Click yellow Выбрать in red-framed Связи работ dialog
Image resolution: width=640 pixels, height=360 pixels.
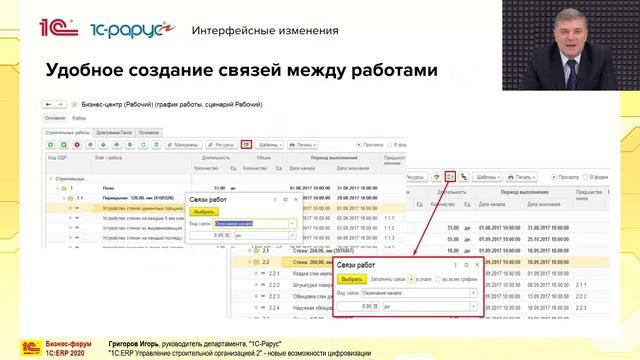[351, 279]
